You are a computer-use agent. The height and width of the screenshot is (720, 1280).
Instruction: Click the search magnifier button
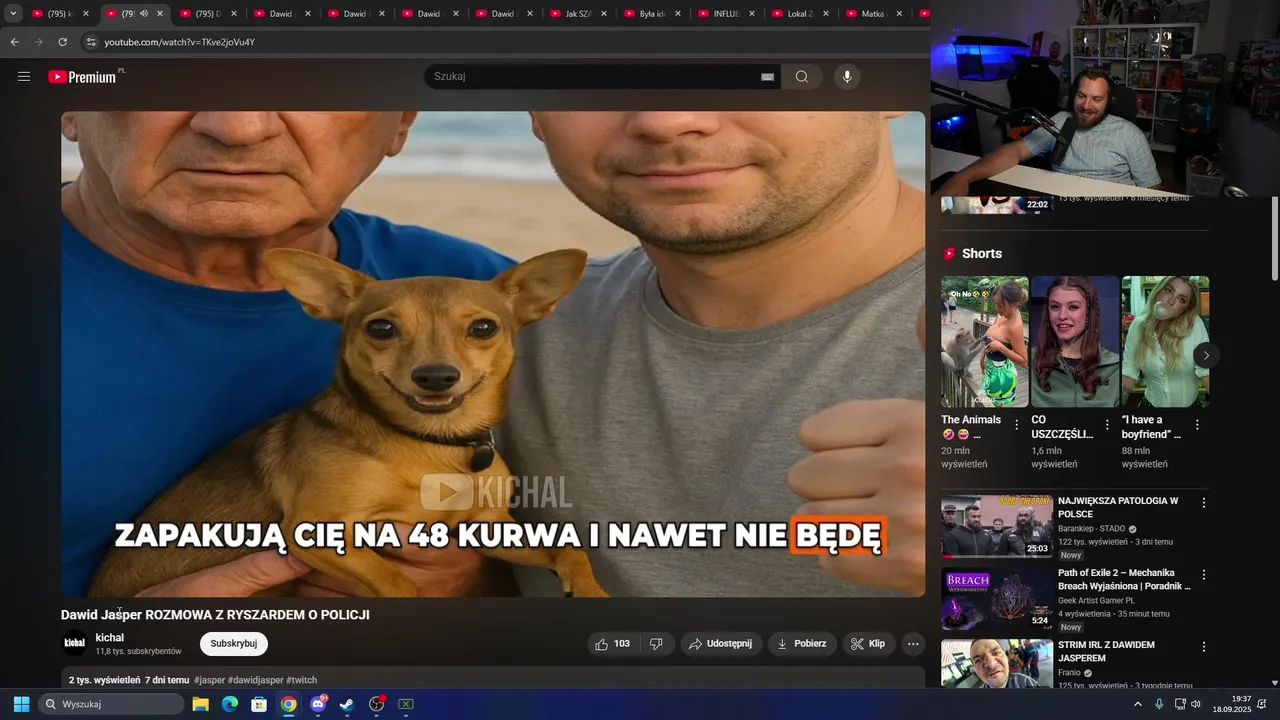pos(802,76)
